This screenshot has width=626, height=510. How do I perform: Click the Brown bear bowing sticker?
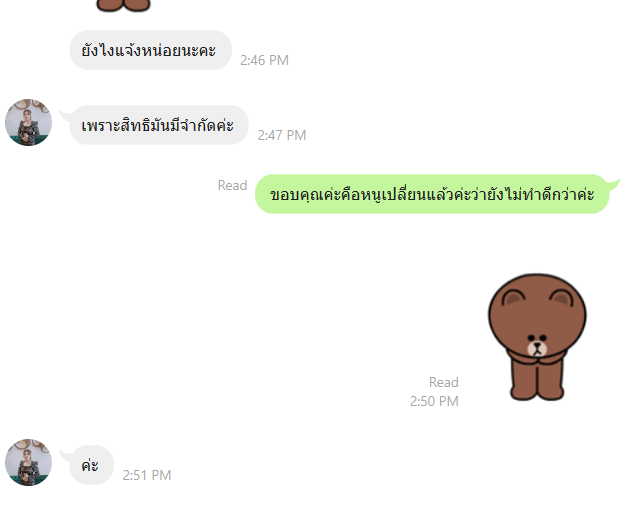click(x=537, y=337)
